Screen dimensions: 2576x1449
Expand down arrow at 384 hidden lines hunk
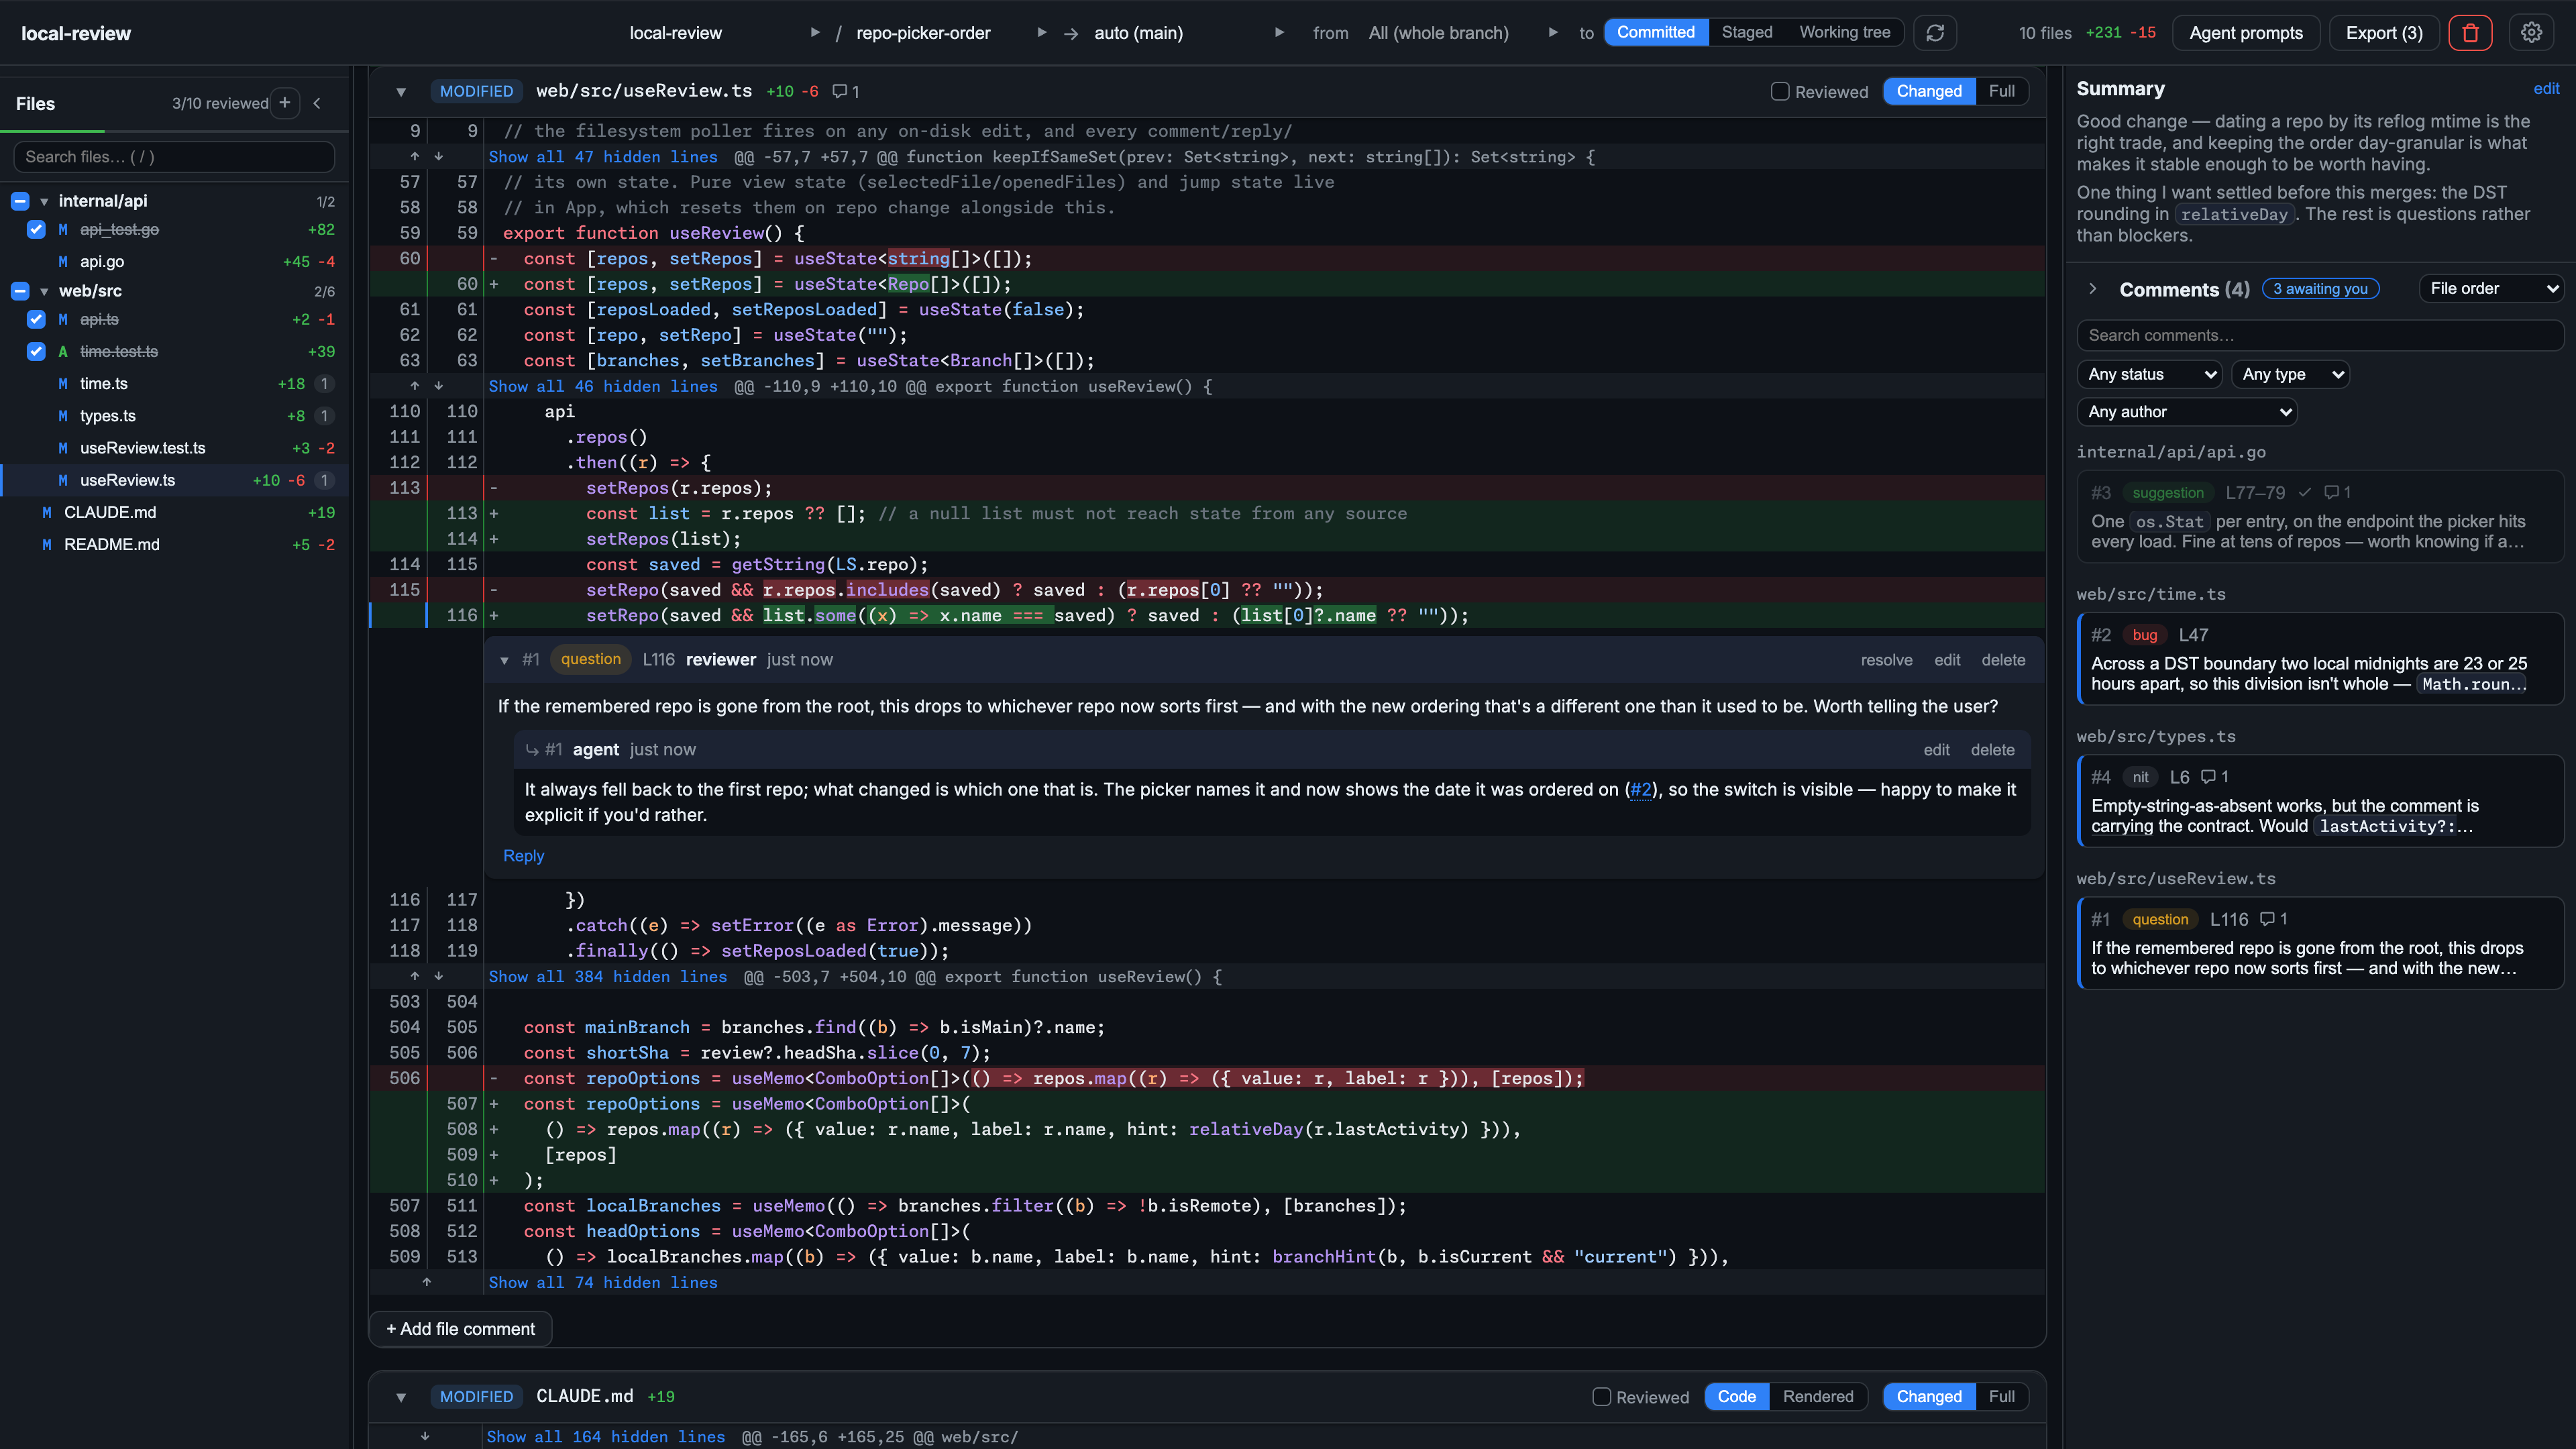(x=438, y=977)
